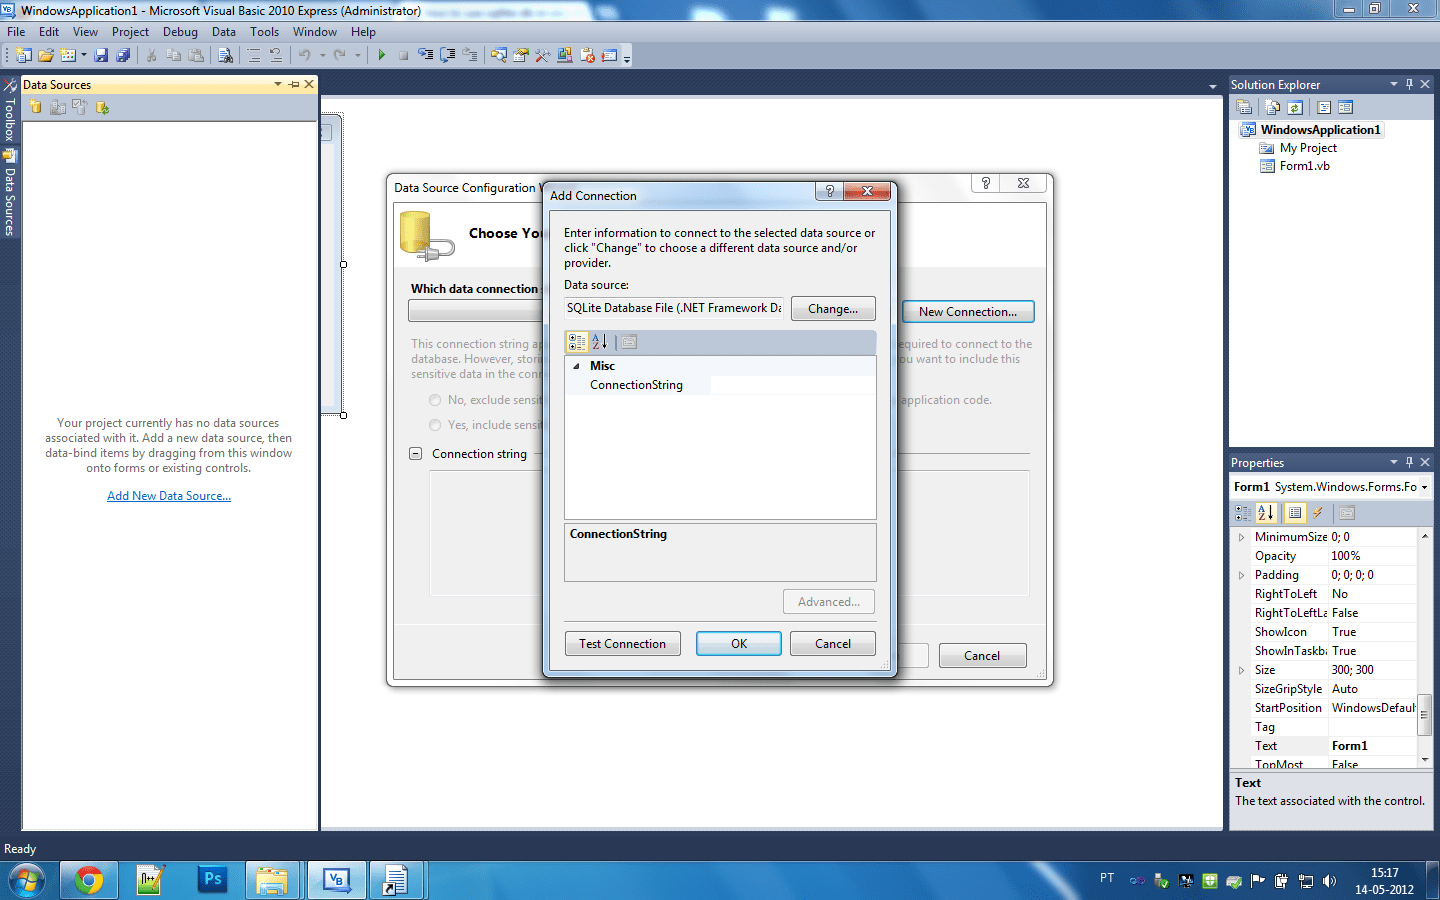Screen dimensions: 1440x900
Task: Open the Tools menu
Action: 264,32
